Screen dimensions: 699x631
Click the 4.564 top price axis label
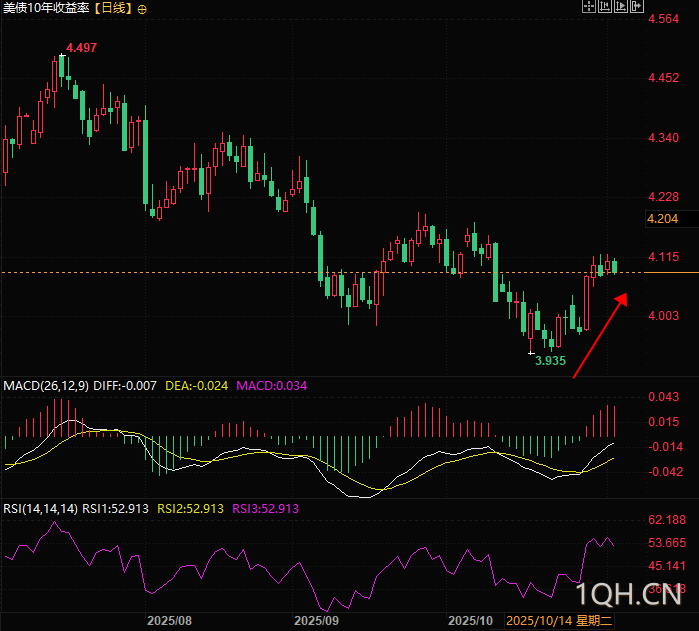663,19
